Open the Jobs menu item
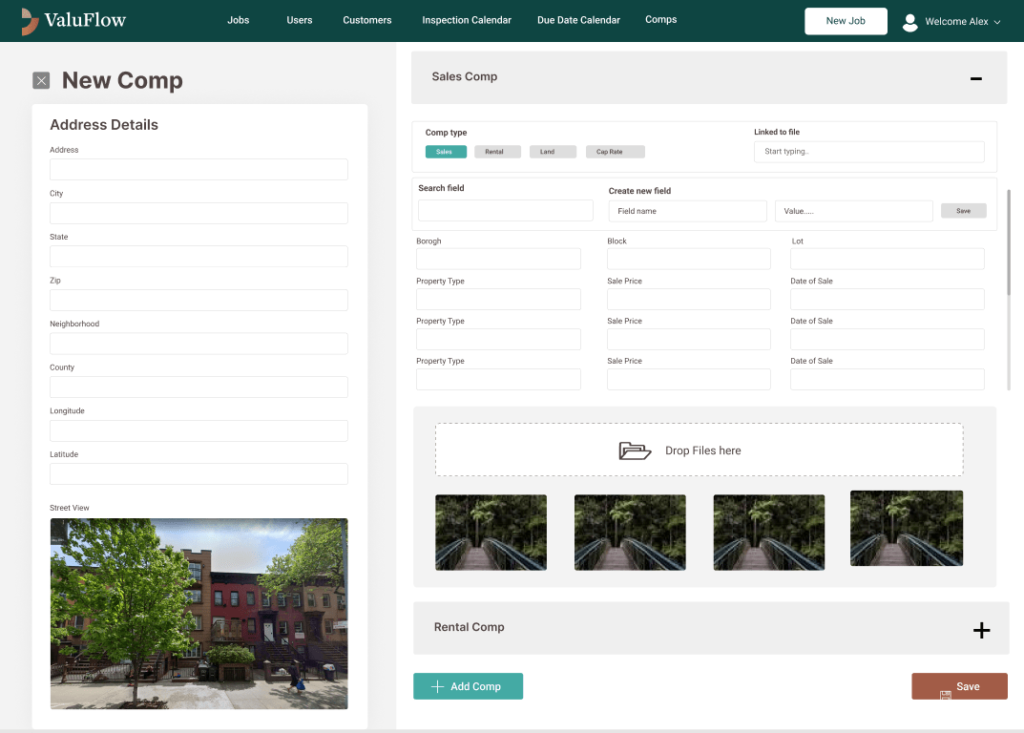This screenshot has width=1024, height=733. tap(238, 20)
